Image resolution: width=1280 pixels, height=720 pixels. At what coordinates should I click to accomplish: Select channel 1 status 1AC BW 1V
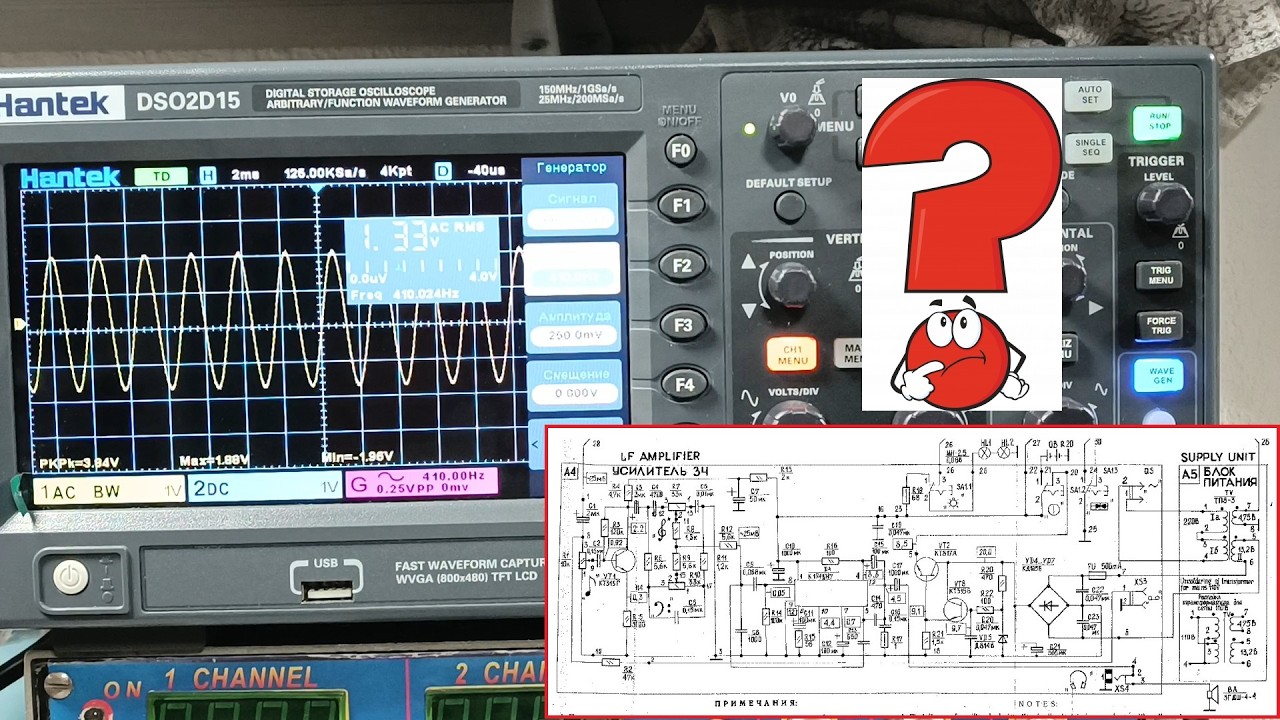point(108,491)
